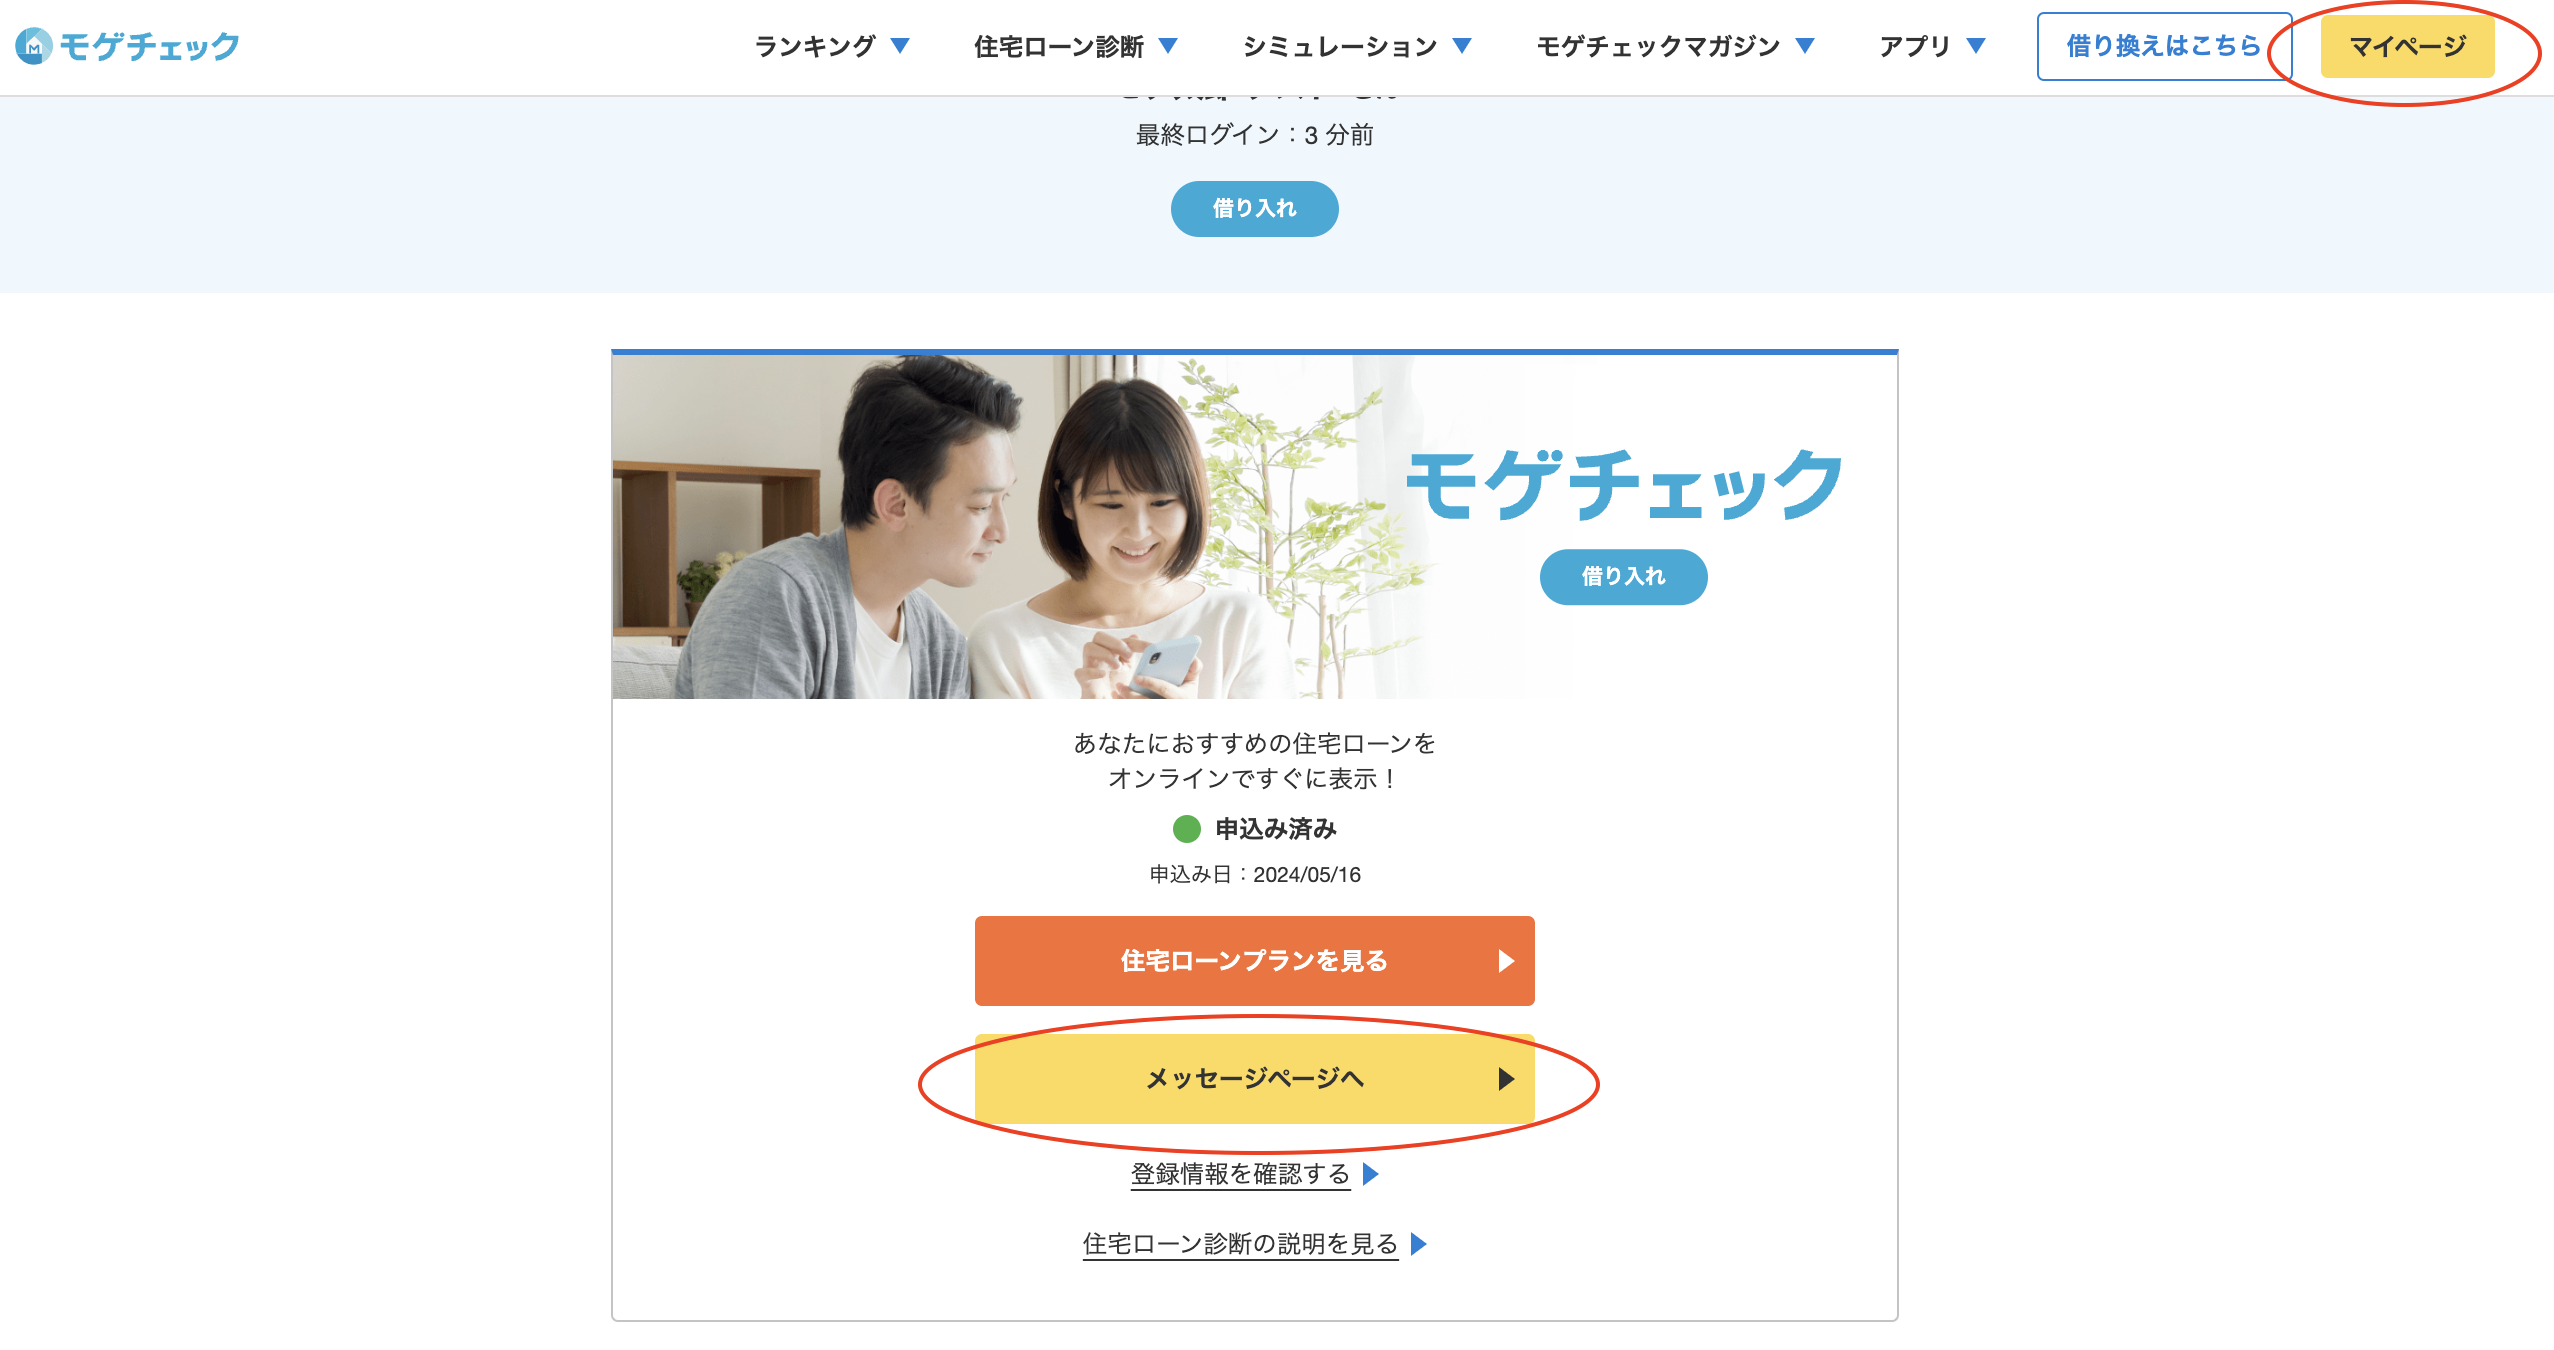Select ランキング in the navigation menu
This screenshot has height=1350, width=2554.
pos(816,45)
